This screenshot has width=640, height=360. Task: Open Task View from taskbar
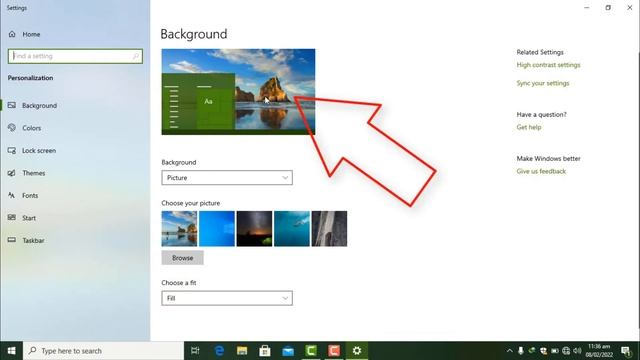click(x=195, y=351)
